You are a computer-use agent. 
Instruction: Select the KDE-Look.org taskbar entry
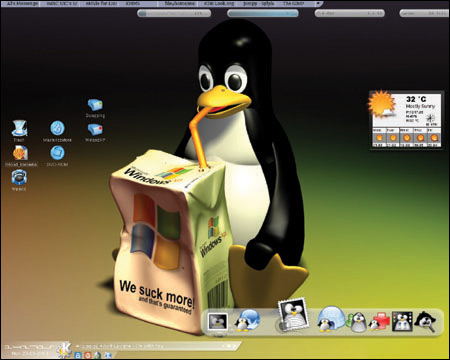219,4
